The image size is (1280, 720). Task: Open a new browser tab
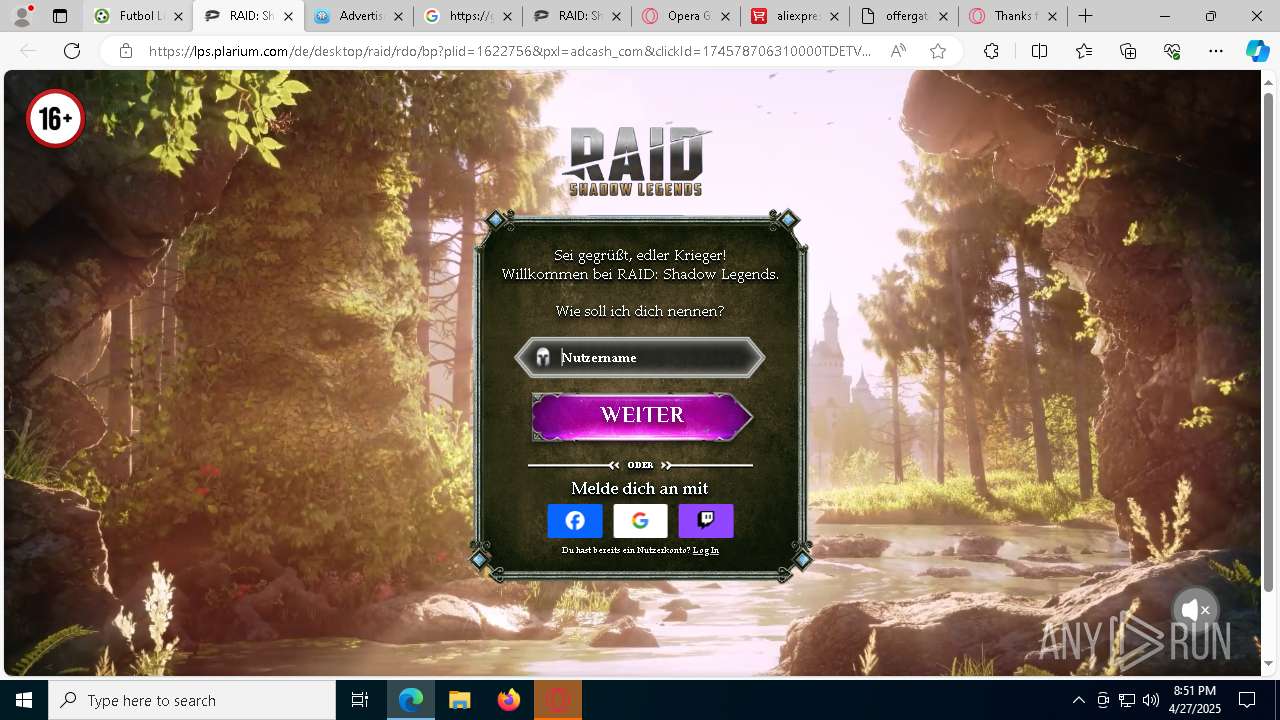(1085, 16)
